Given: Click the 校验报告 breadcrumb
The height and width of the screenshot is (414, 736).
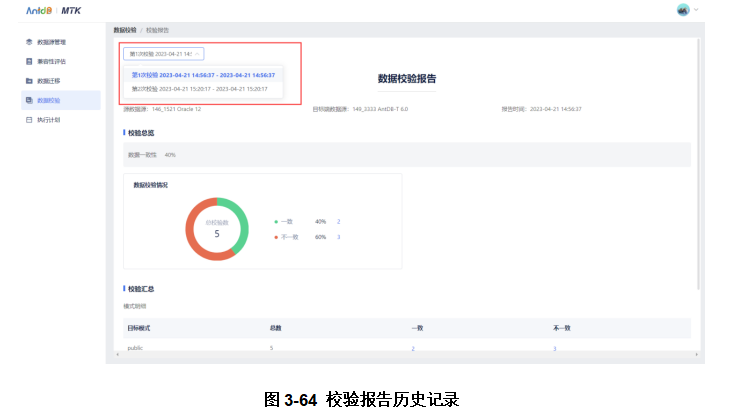Looking at the screenshot, I should coord(157,30).
